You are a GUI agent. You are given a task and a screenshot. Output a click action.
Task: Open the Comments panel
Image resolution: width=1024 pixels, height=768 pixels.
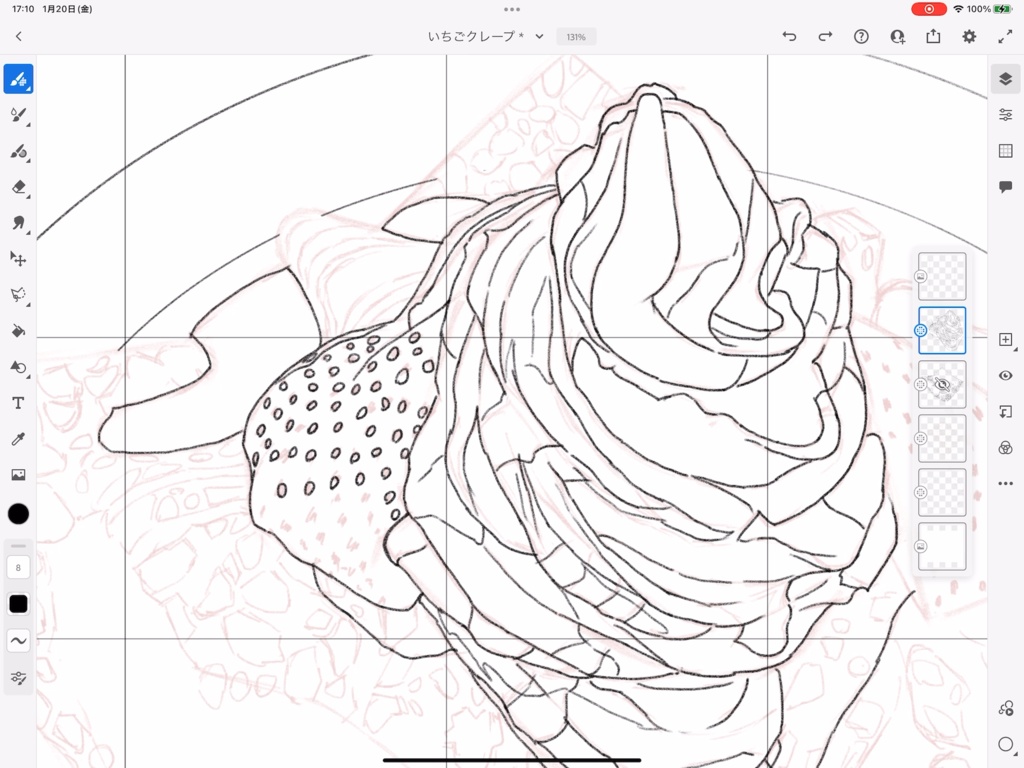pos(1006,187)
